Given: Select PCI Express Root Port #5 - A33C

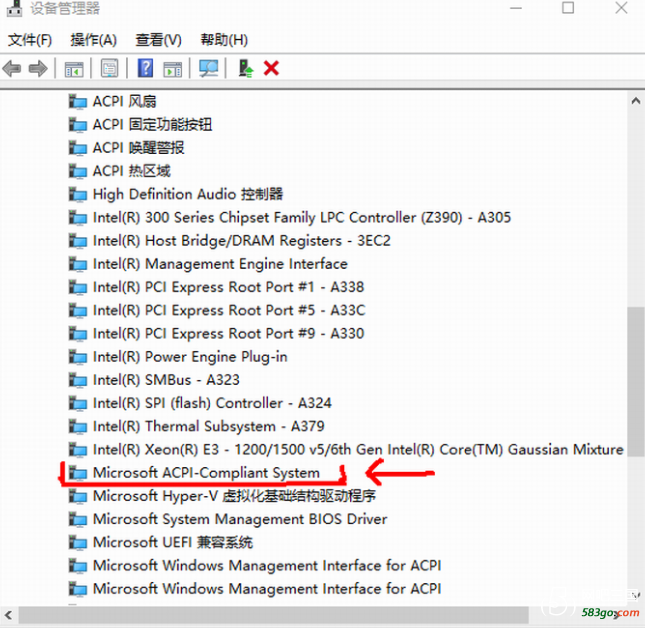Looking at the screenshot, I should pos(229,310).
